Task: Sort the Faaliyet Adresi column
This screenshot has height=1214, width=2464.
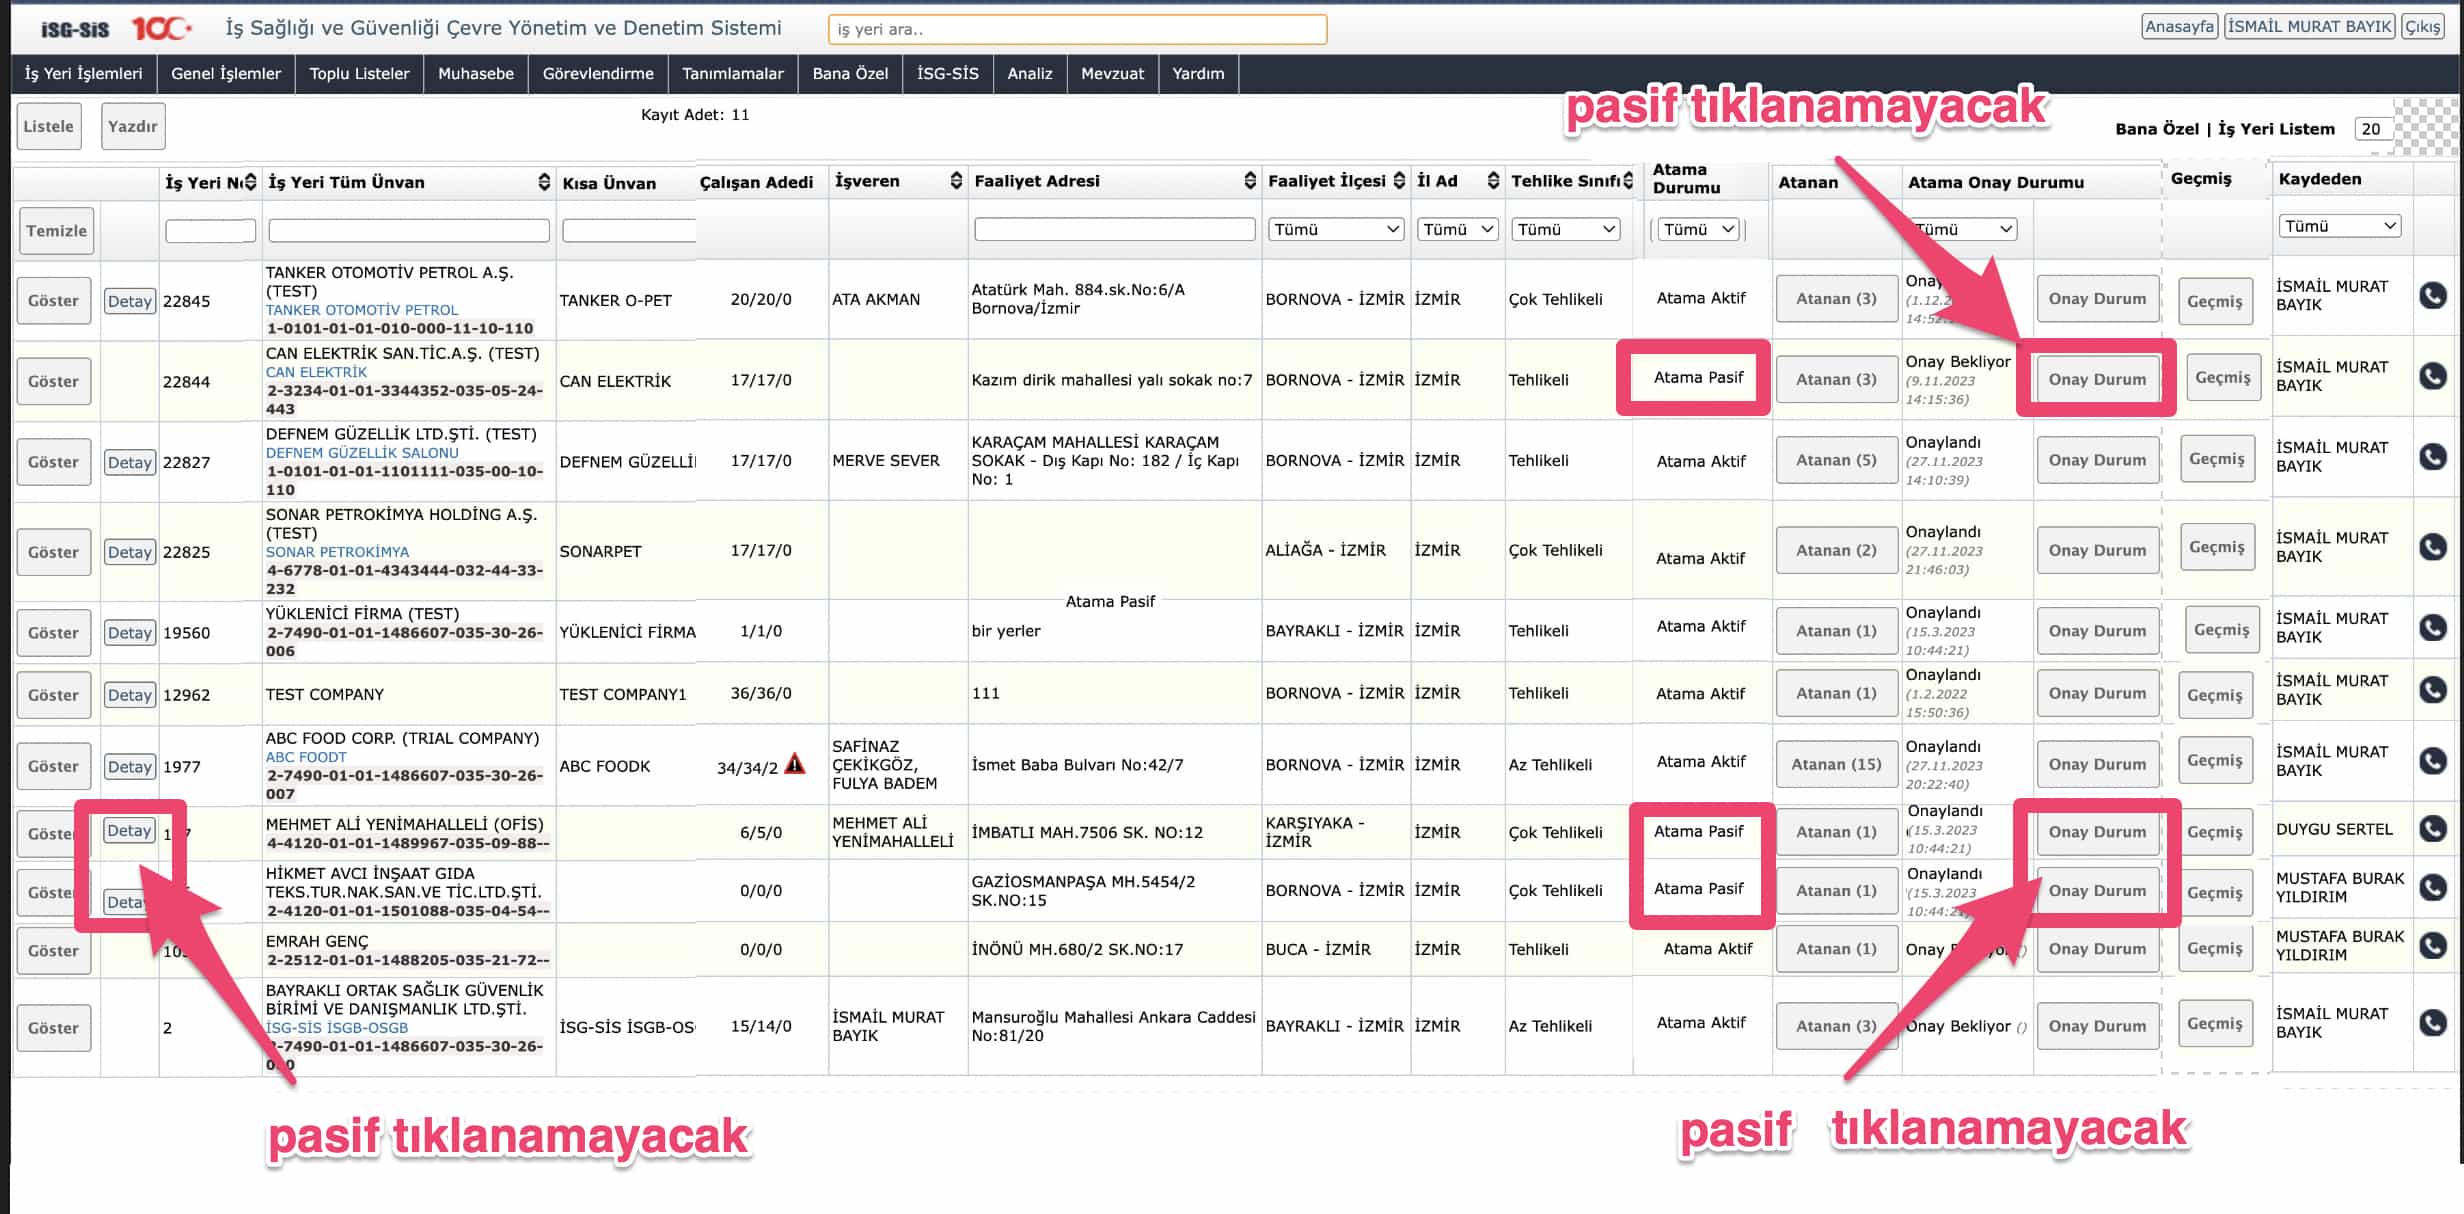Action: pos(1249,181)
